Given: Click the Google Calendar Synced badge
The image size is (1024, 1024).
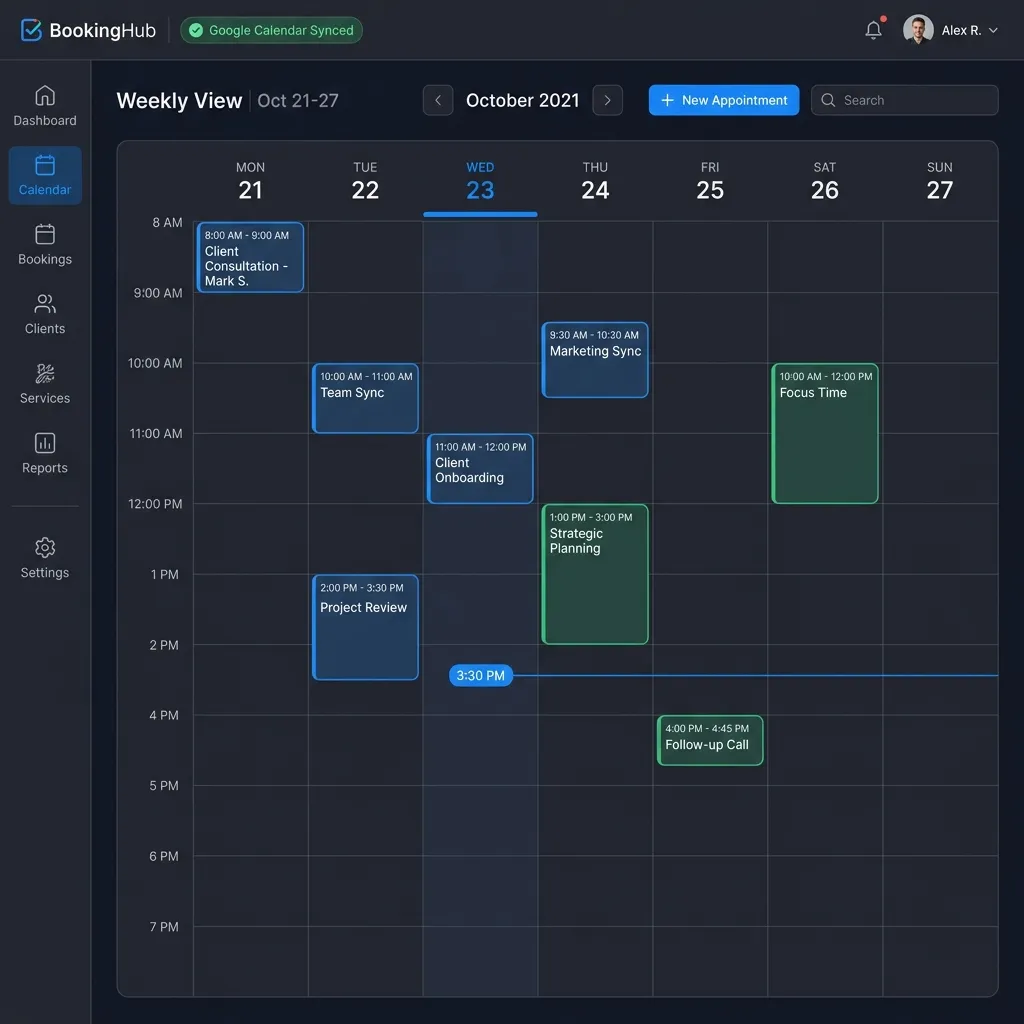Looking at the screenshot, I should tap(271, 30).
